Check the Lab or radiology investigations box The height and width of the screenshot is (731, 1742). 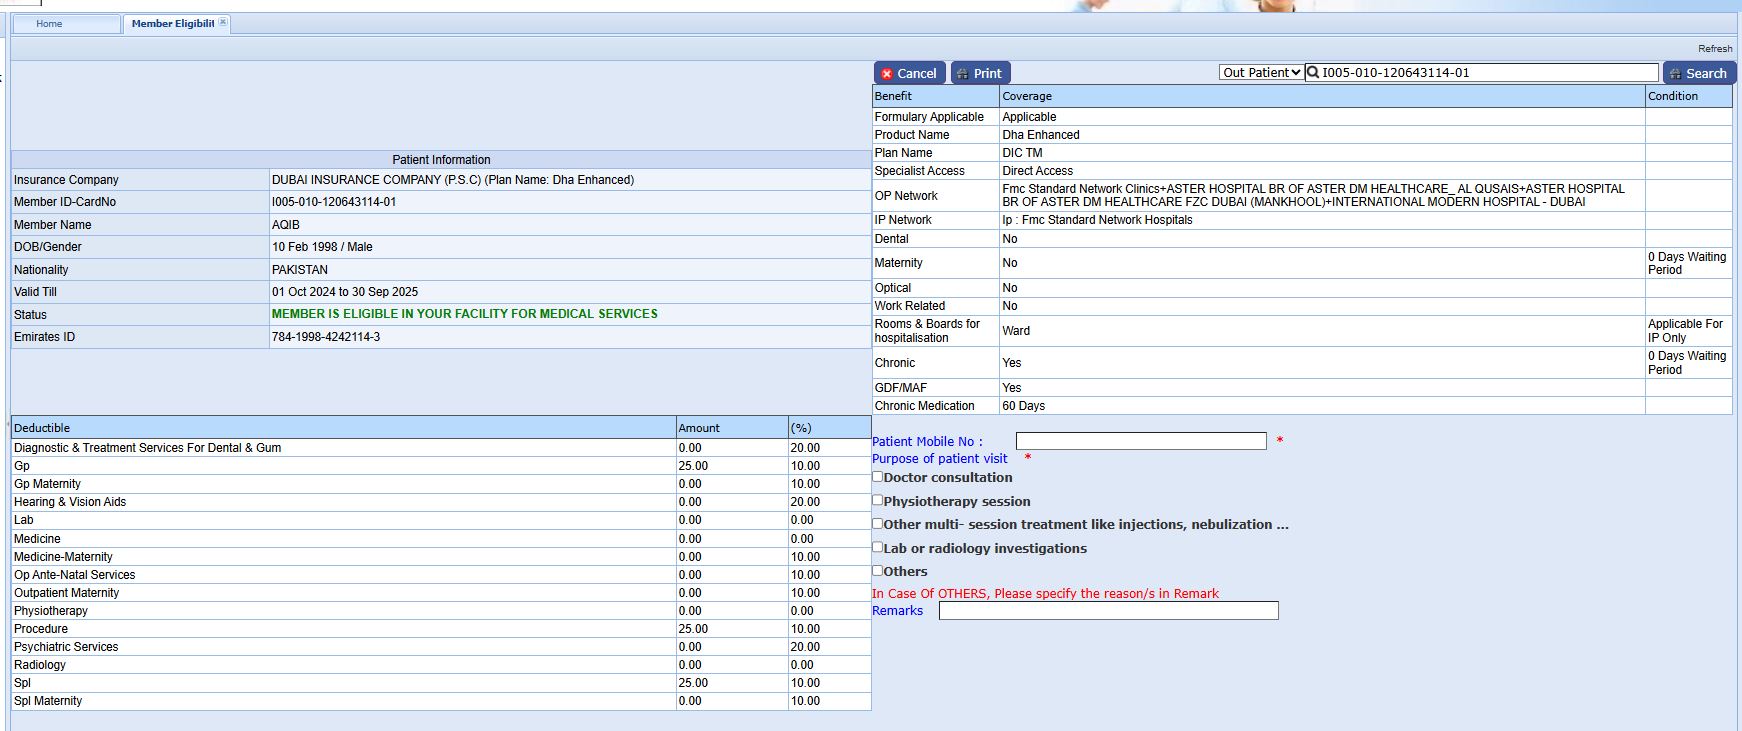click(878, 547)
